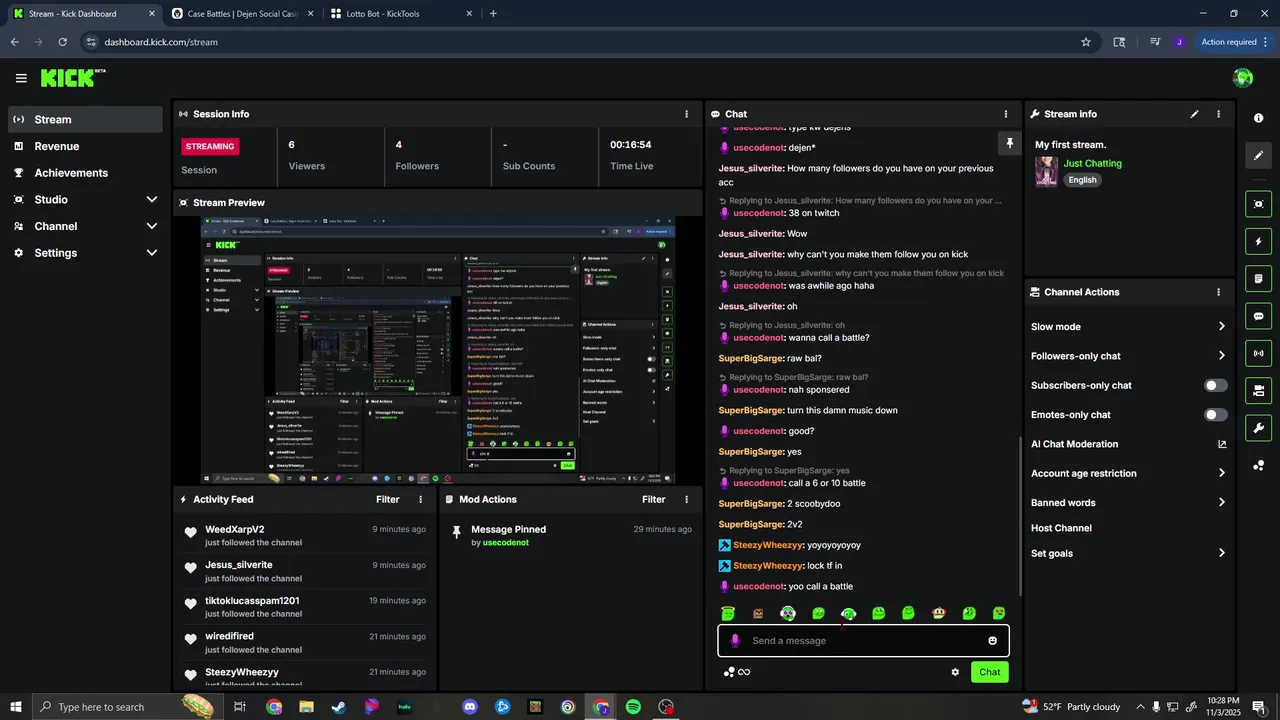The height and width of the screenshot is (720, 1280).
Task: Toggle the broadcast signal widget icon
Action: (1258, 353)
